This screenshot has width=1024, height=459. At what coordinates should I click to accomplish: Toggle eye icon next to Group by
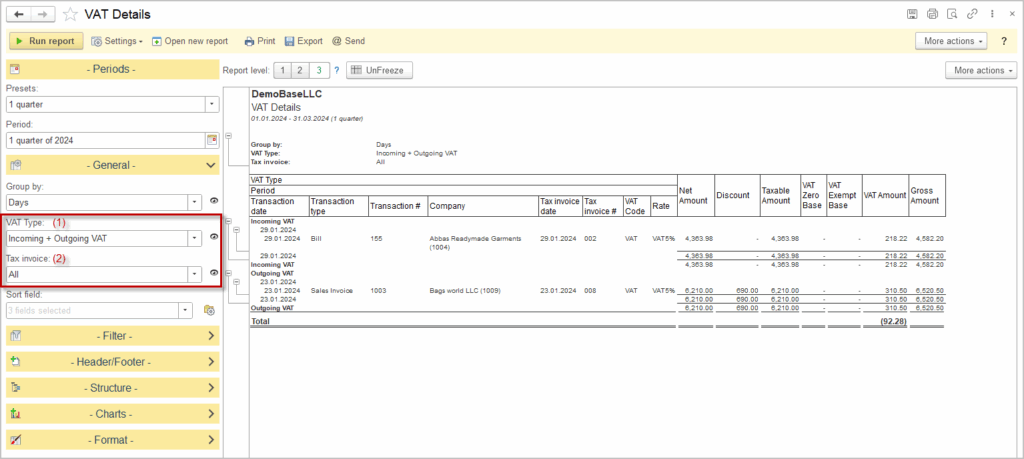[213, 202]
